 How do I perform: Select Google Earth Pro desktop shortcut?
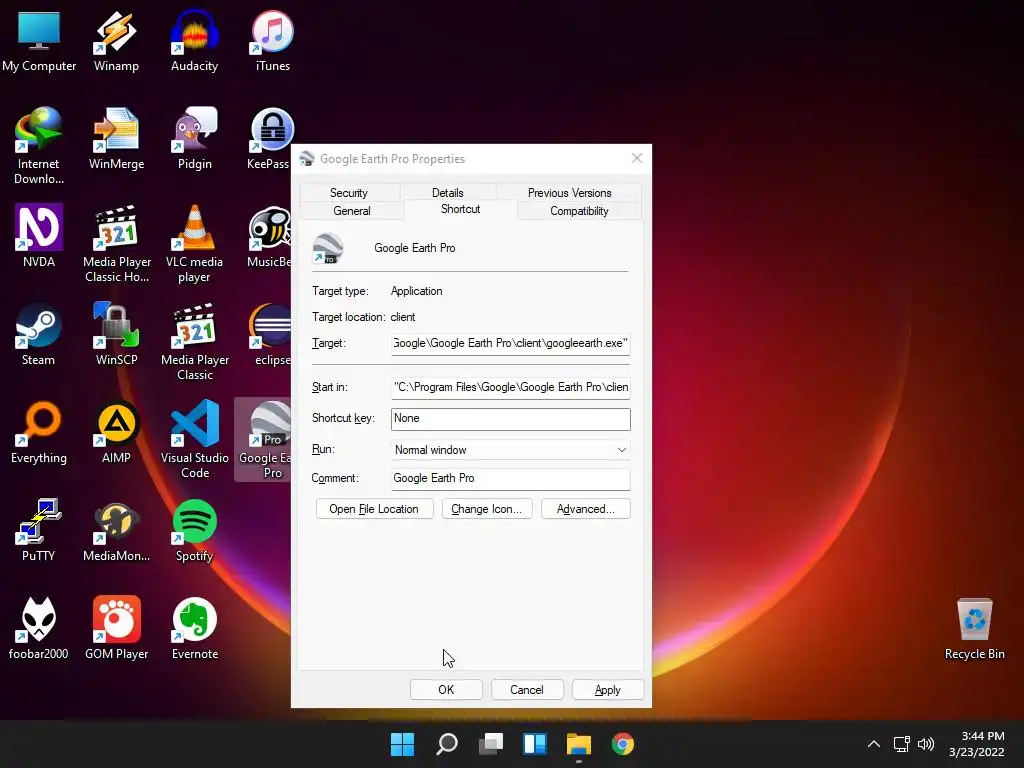[264, 440]
